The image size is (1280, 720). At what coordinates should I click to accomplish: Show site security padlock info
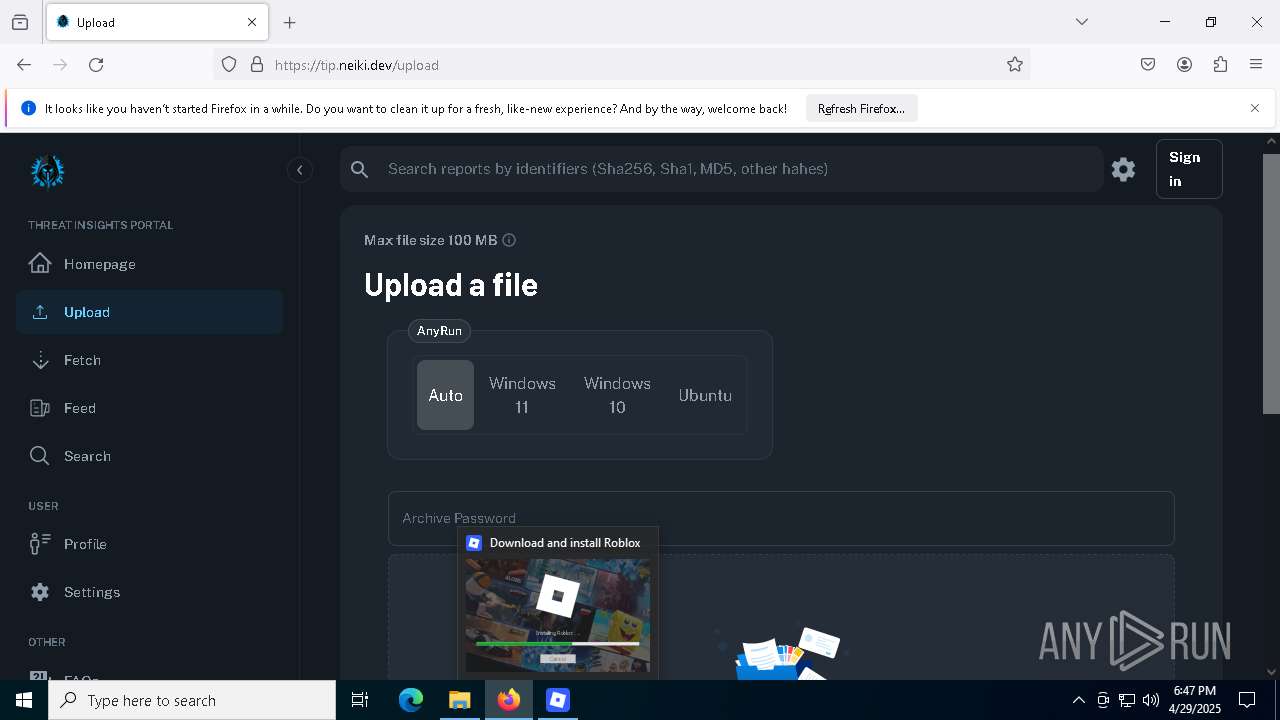pyautogui.click(x=257, y=64)
